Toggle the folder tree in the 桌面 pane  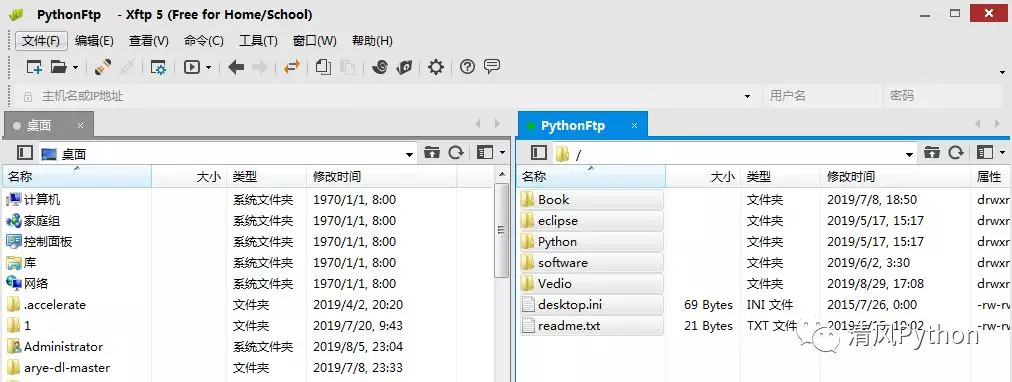tap(25, 152)
